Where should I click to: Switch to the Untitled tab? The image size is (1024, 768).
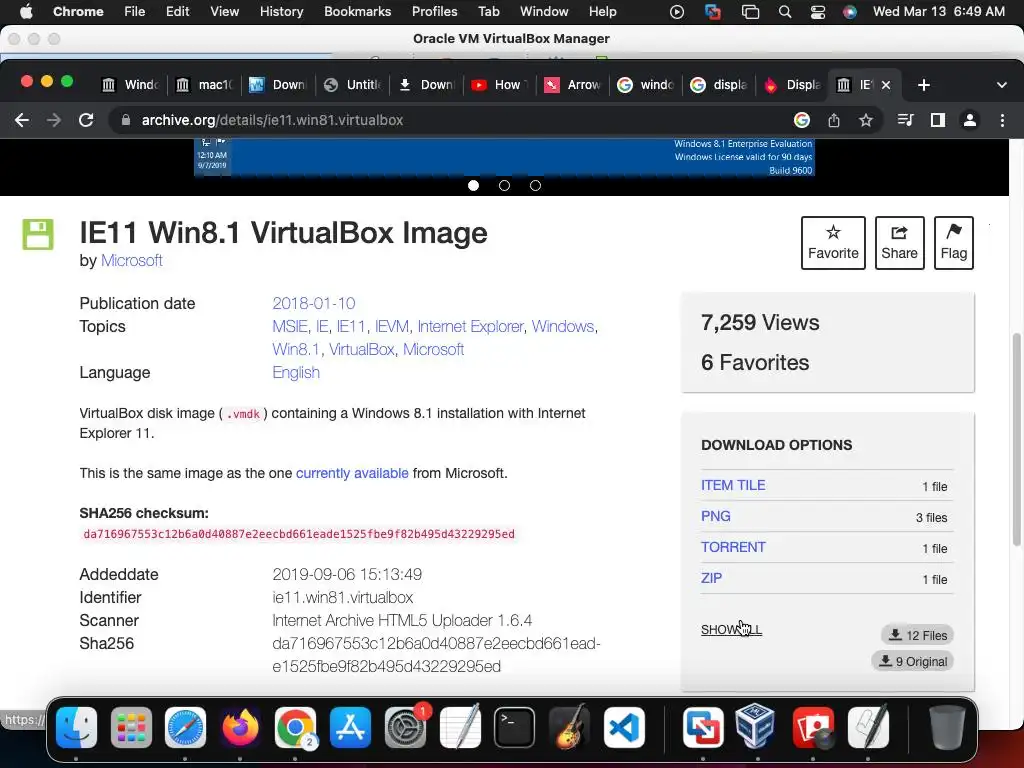point(352,85)
